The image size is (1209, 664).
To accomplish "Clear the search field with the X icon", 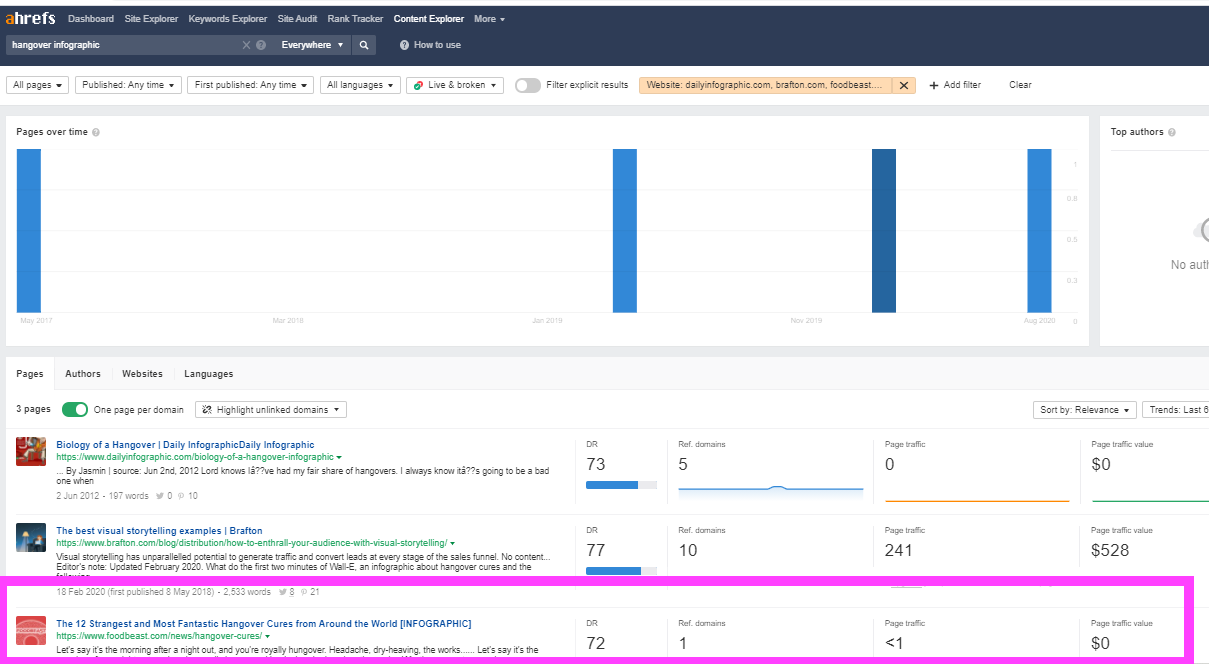I will pos(246,45).
